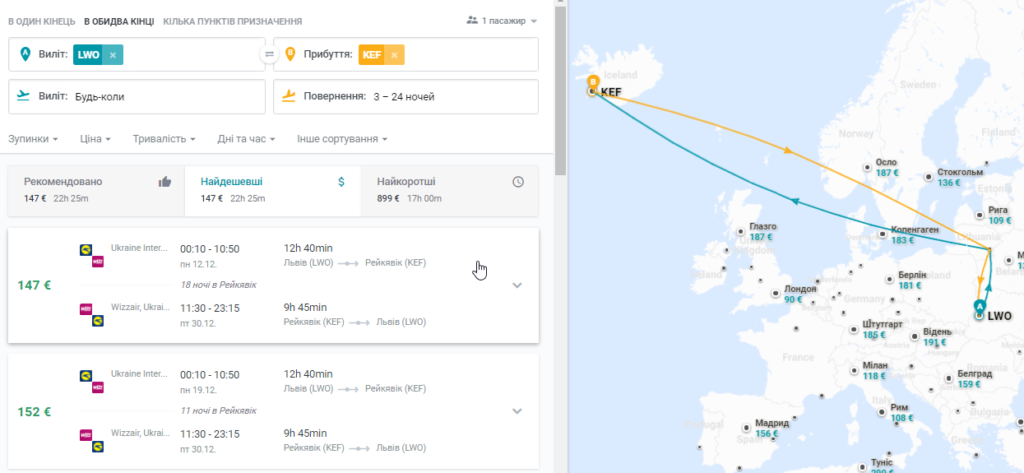Open the 1 пасажир dropdown
The width and height of the screenshot is (1024, 473).
(x=502, y=21)
